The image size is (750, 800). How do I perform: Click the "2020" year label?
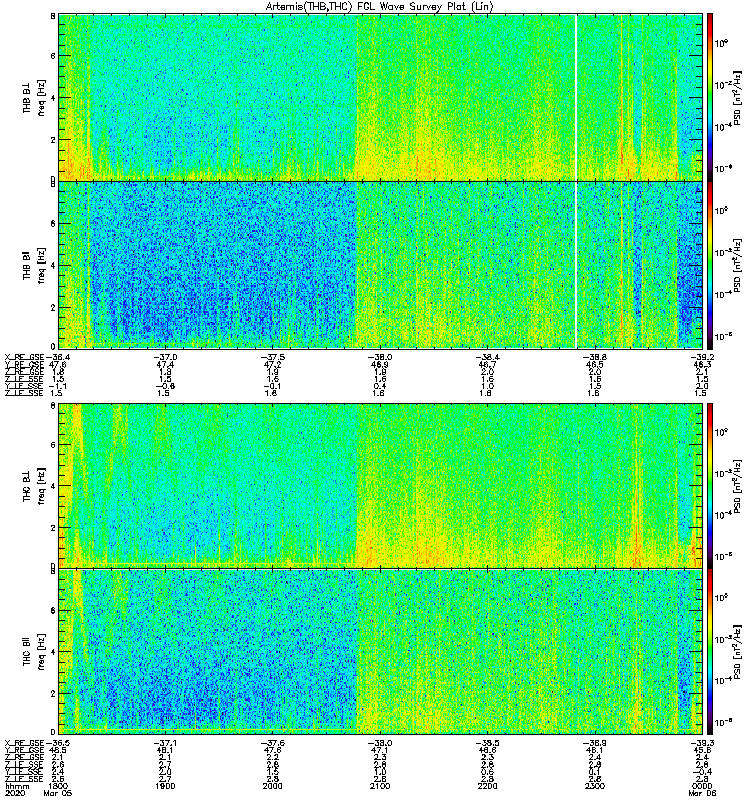[x=14, y=793]
